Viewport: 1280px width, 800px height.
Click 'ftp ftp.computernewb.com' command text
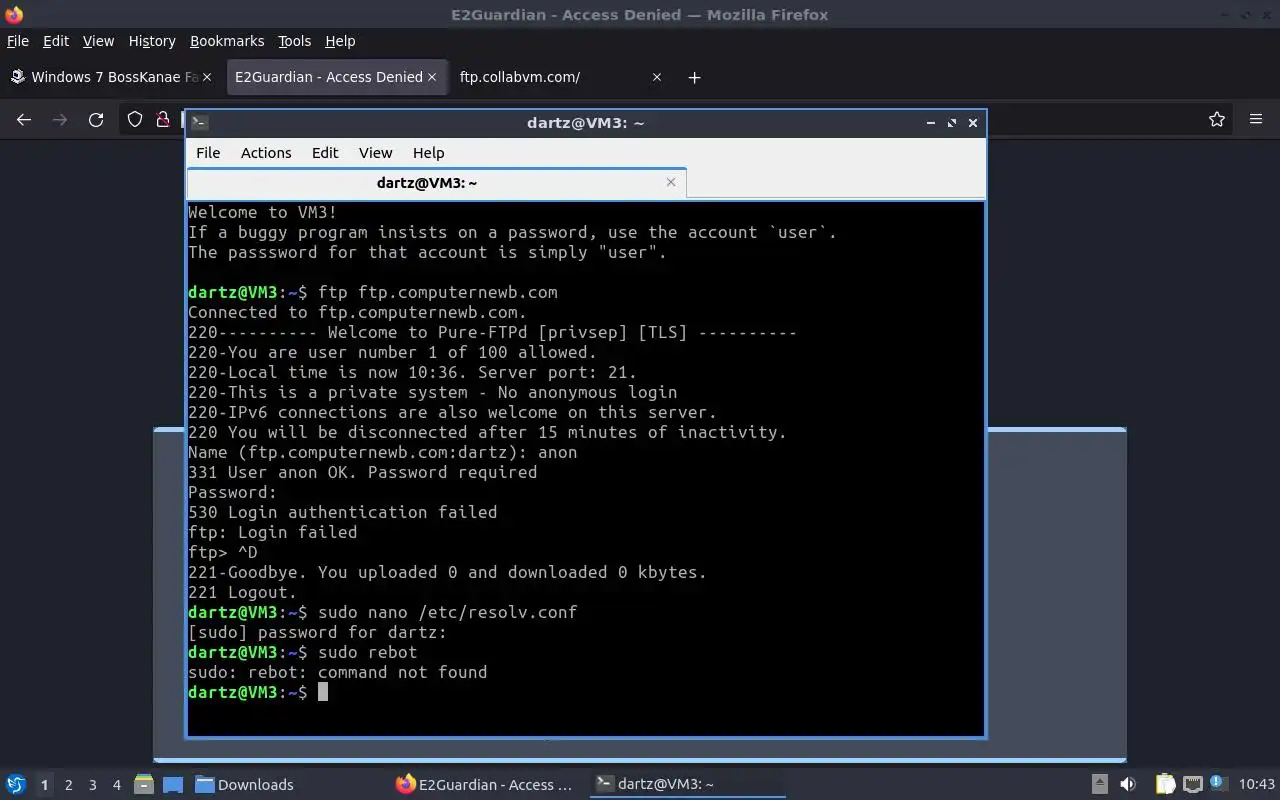tap(438, 292)
